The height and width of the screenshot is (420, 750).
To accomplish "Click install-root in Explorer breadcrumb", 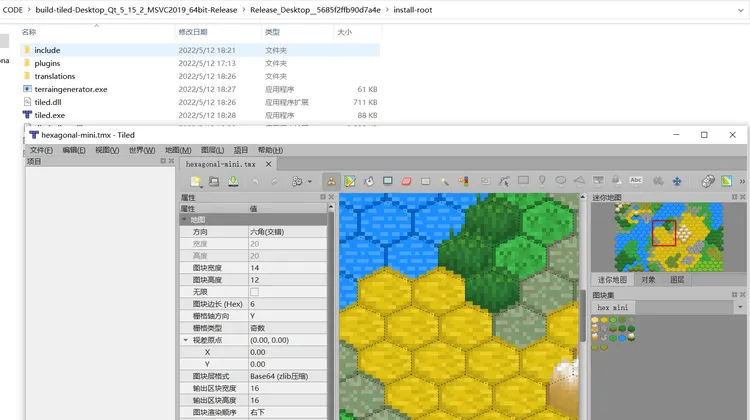I will coord(413,10).
